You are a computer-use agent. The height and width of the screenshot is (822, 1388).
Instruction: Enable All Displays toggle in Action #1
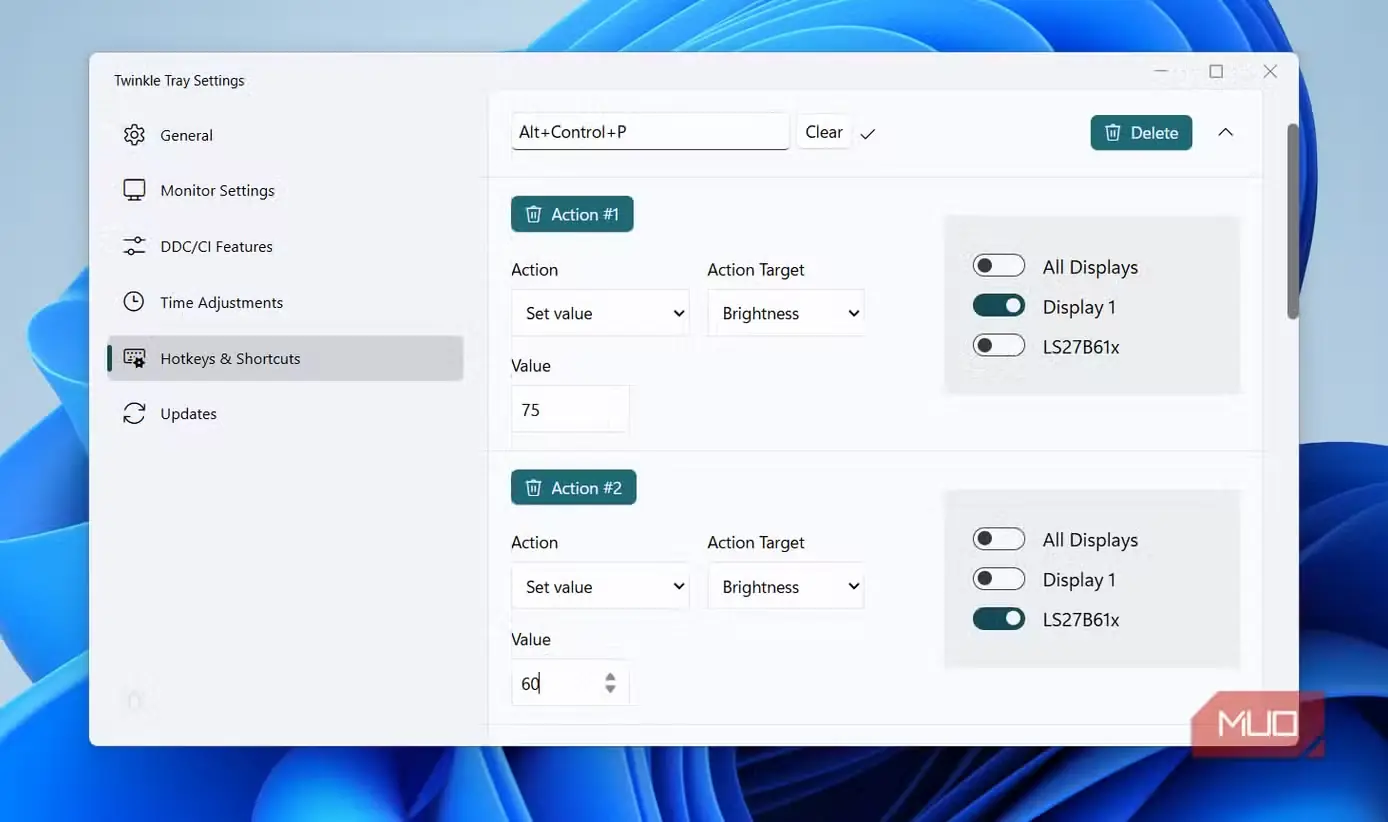[999, 266]
